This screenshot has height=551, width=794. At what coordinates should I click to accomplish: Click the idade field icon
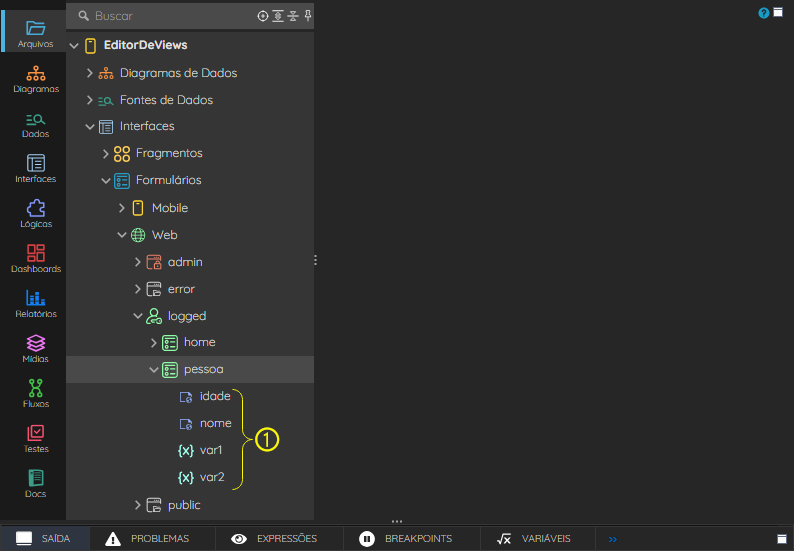[186, 397]
